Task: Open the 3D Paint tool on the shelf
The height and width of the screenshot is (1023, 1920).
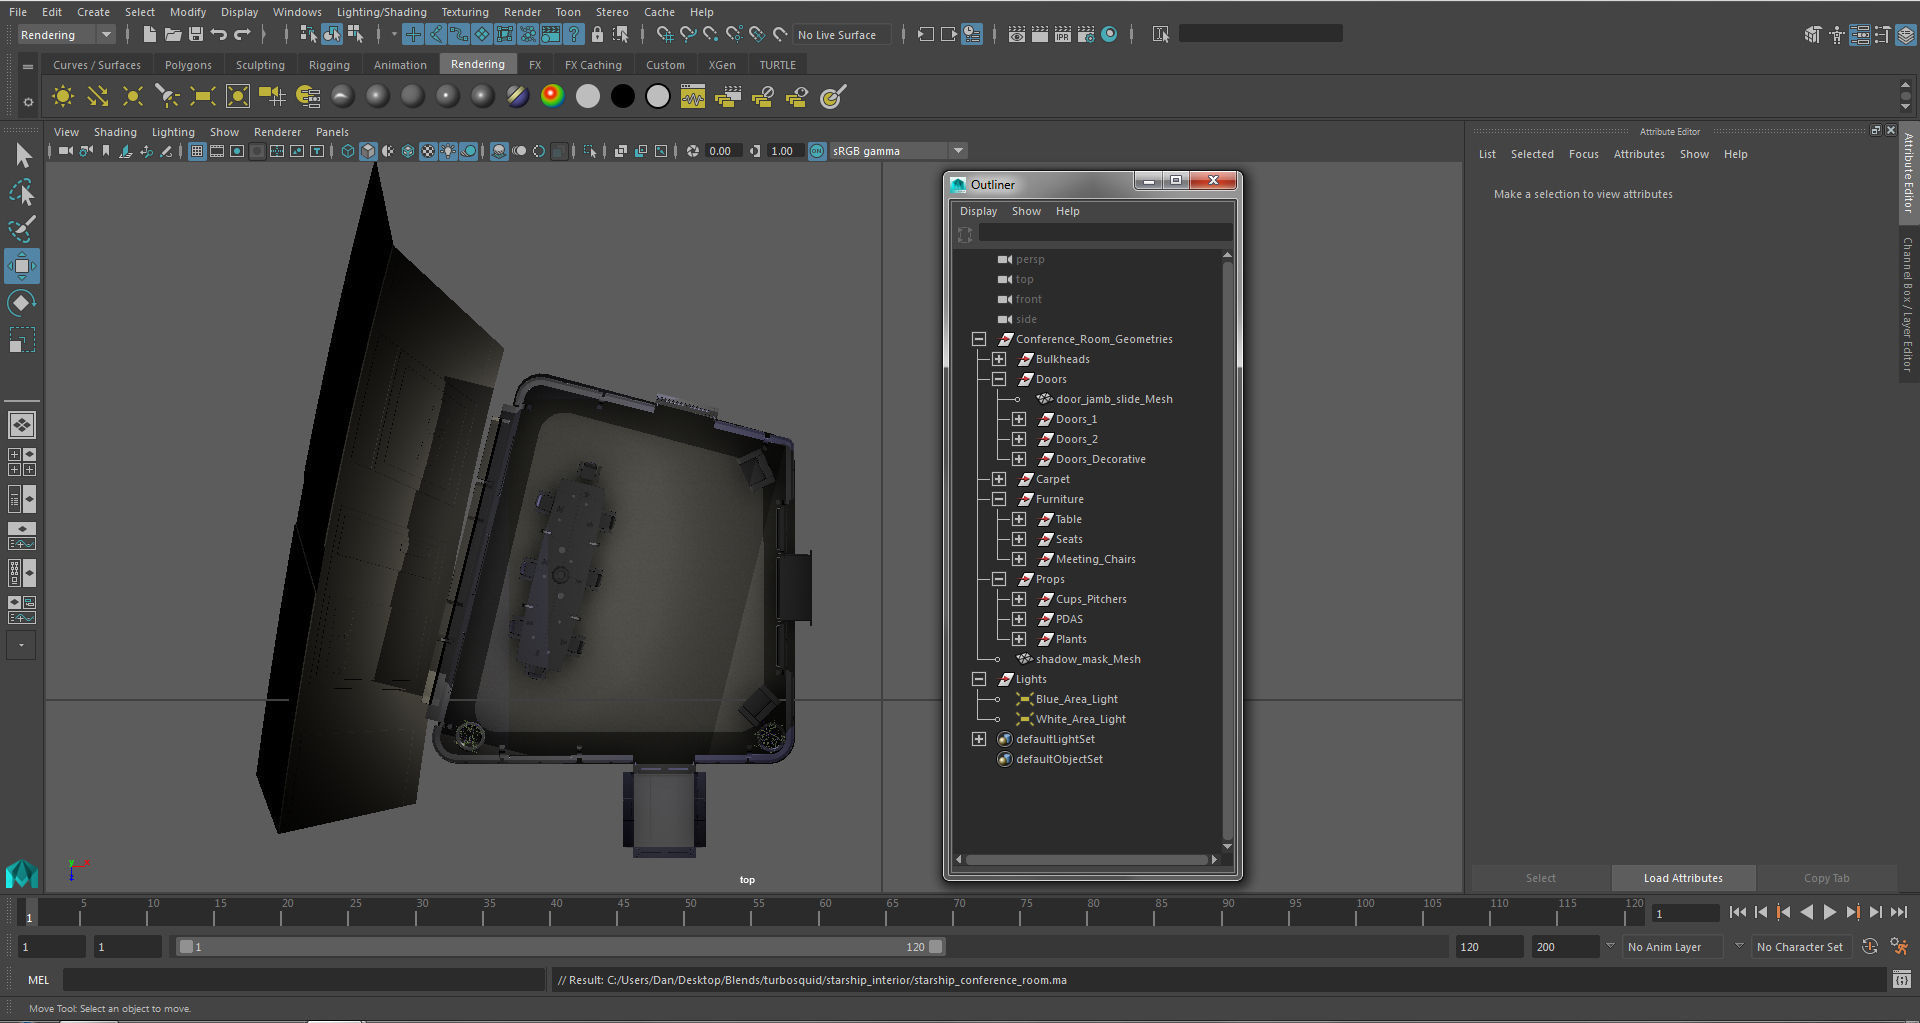Action: [x=832, y=97]
